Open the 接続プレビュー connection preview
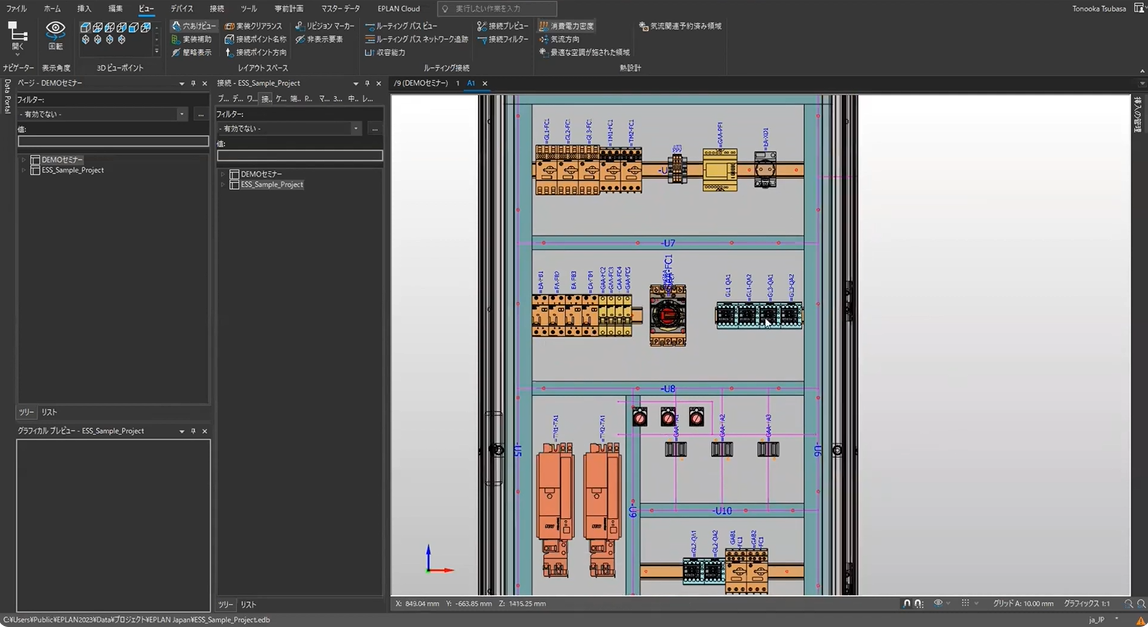The height and width of the screenshot is (627, 1148). [510, 25]
